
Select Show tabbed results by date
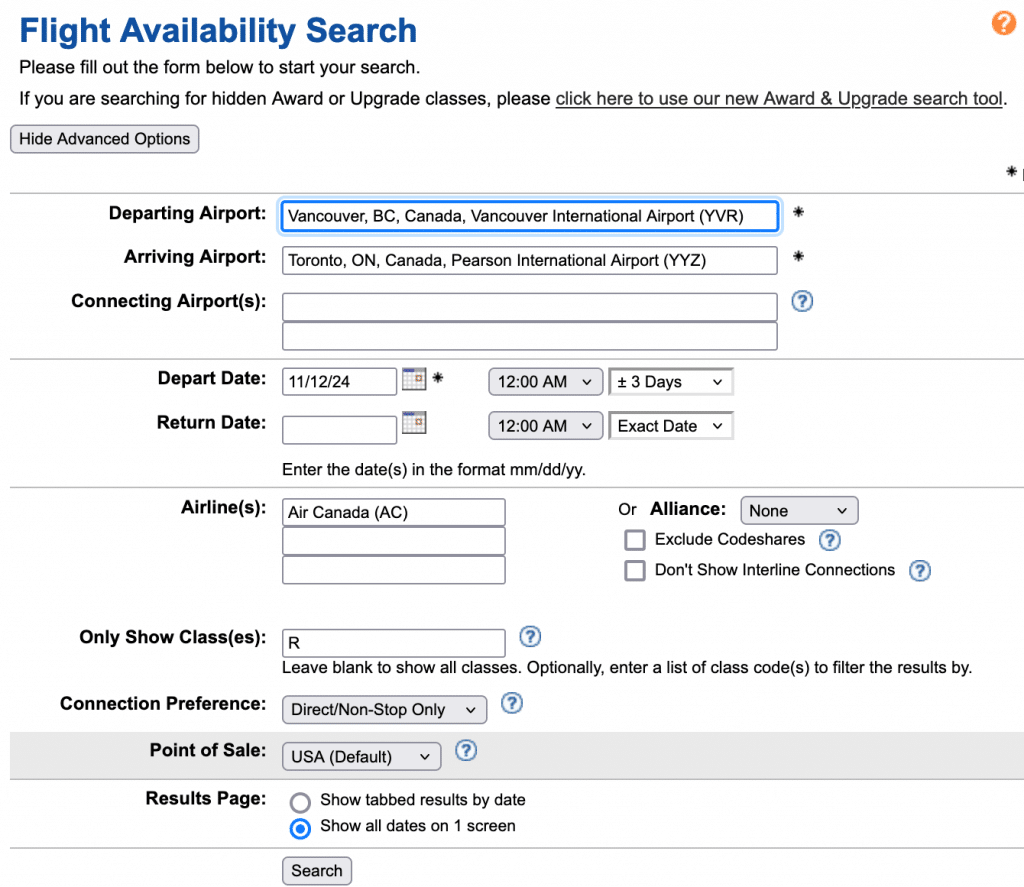pyautogui.click(x=300, y=802)
